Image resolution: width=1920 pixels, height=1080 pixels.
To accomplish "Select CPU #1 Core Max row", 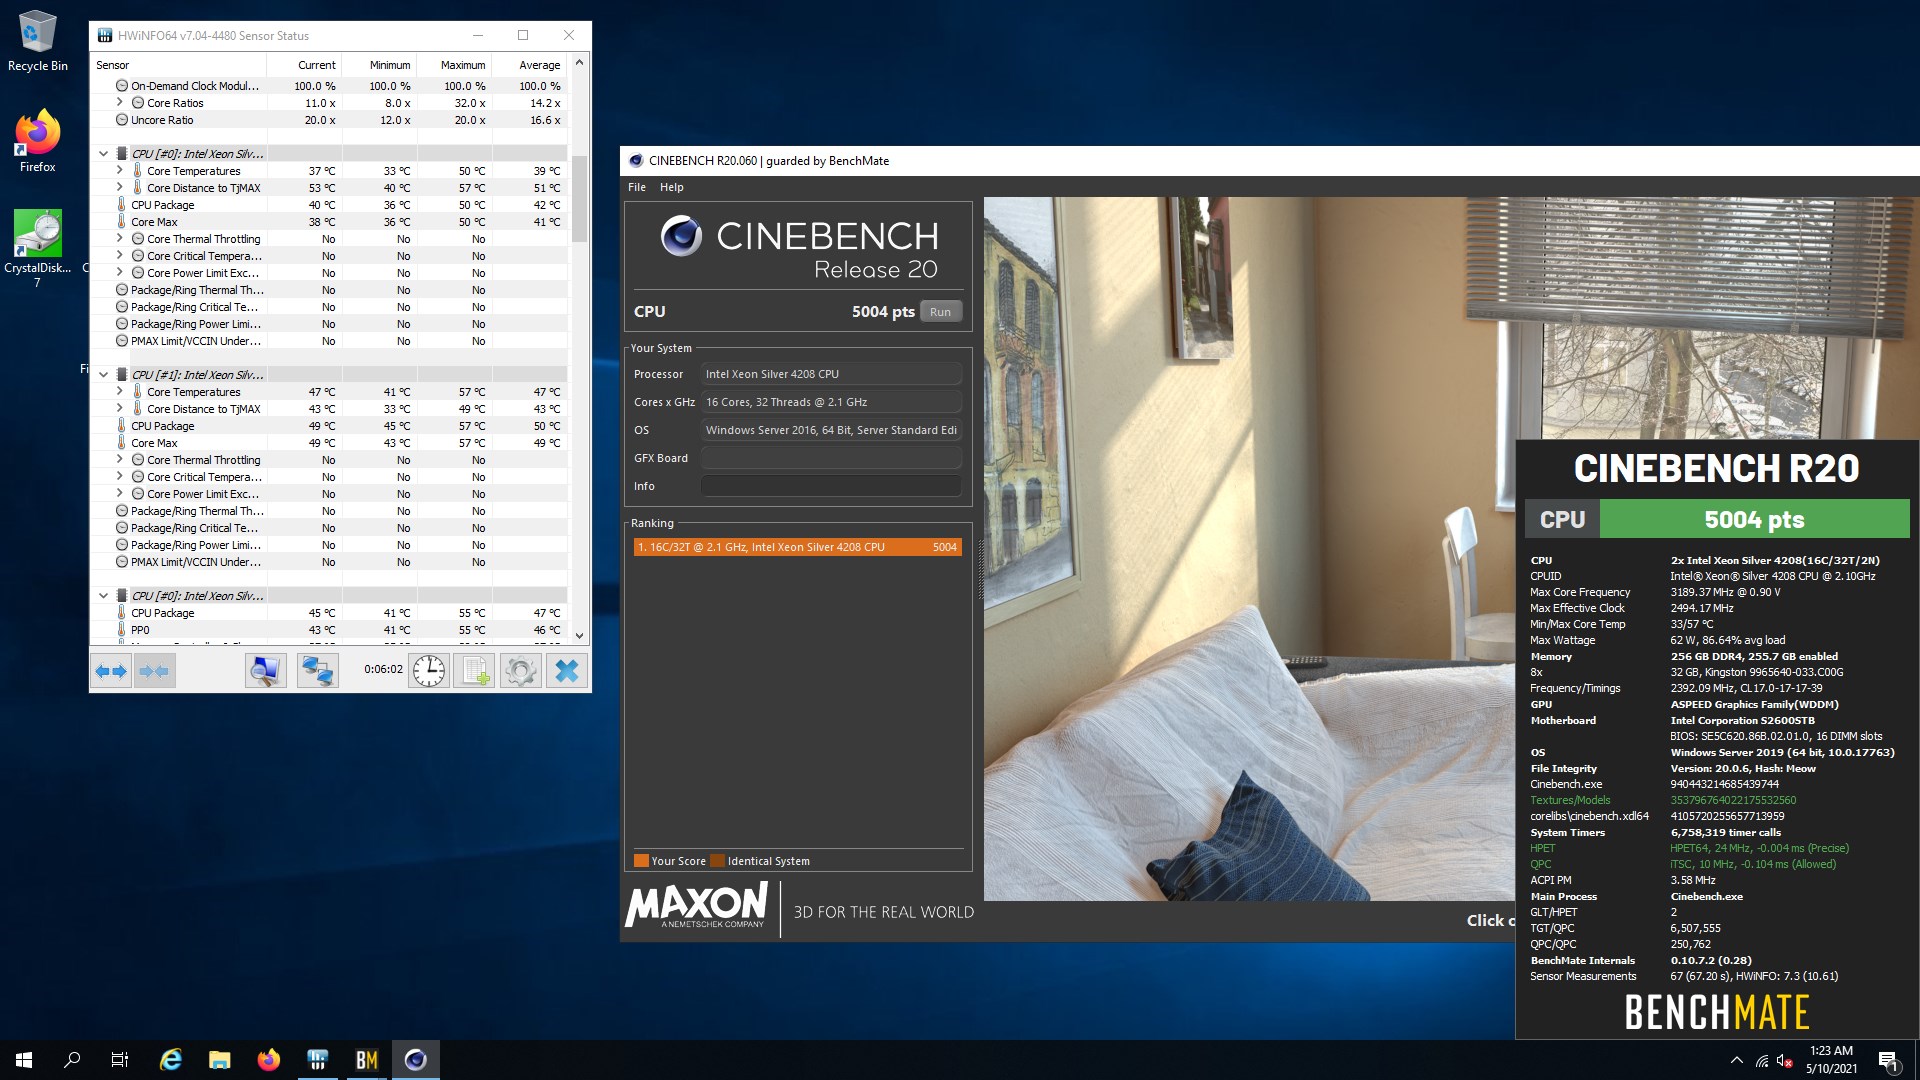I will [x=330, y=443].
